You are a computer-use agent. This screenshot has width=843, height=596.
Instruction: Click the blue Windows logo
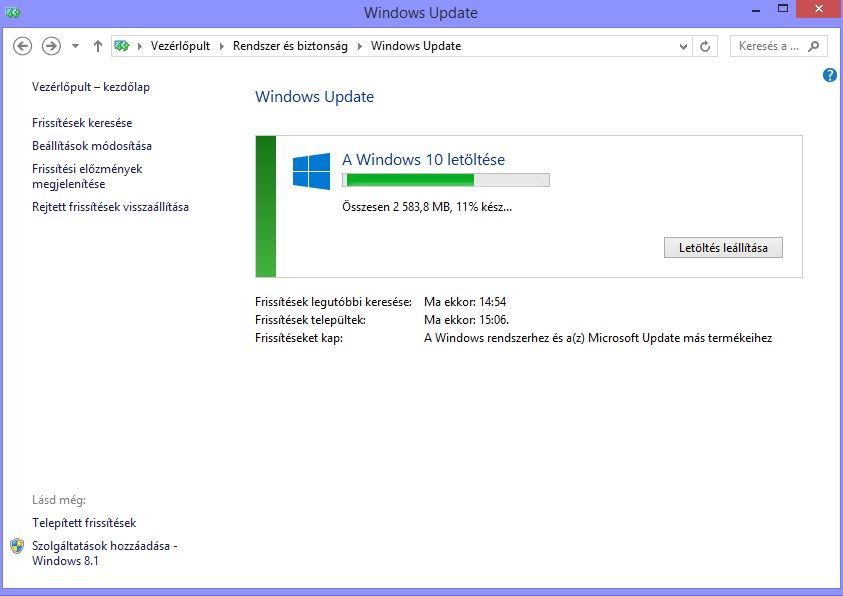click(x=311, y=171)
